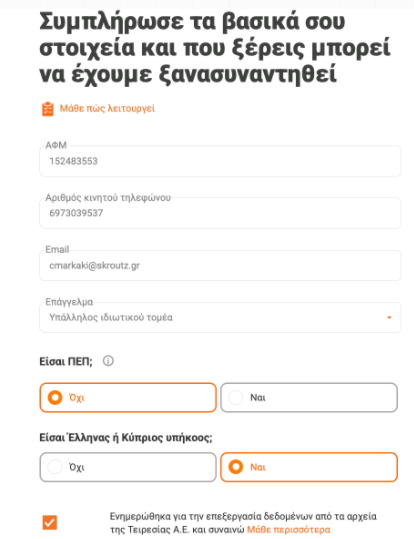Select Ναι for the ΠΕΠ question
This screenshot has width=414, height=539.
(x=309, y=398)
